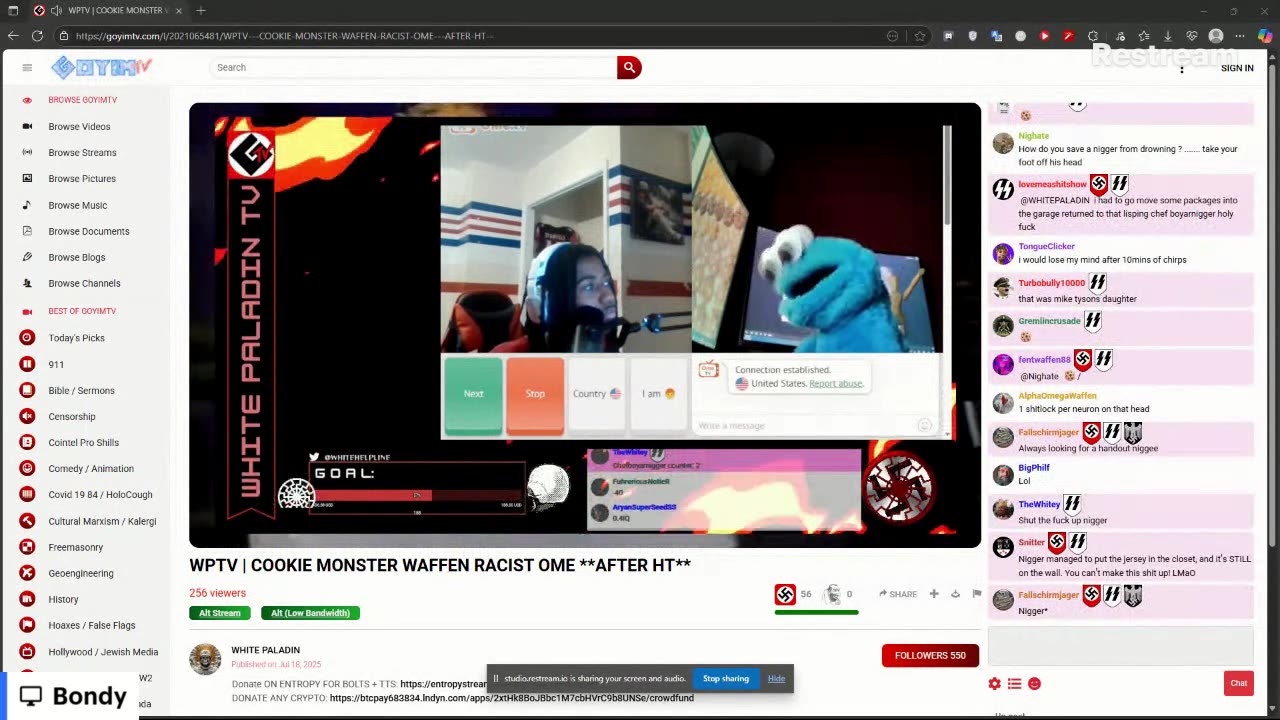The height and width of the screenshot is (720, 1280).
Task: Click the SHARE button
Action: click(x=898, y=594)
